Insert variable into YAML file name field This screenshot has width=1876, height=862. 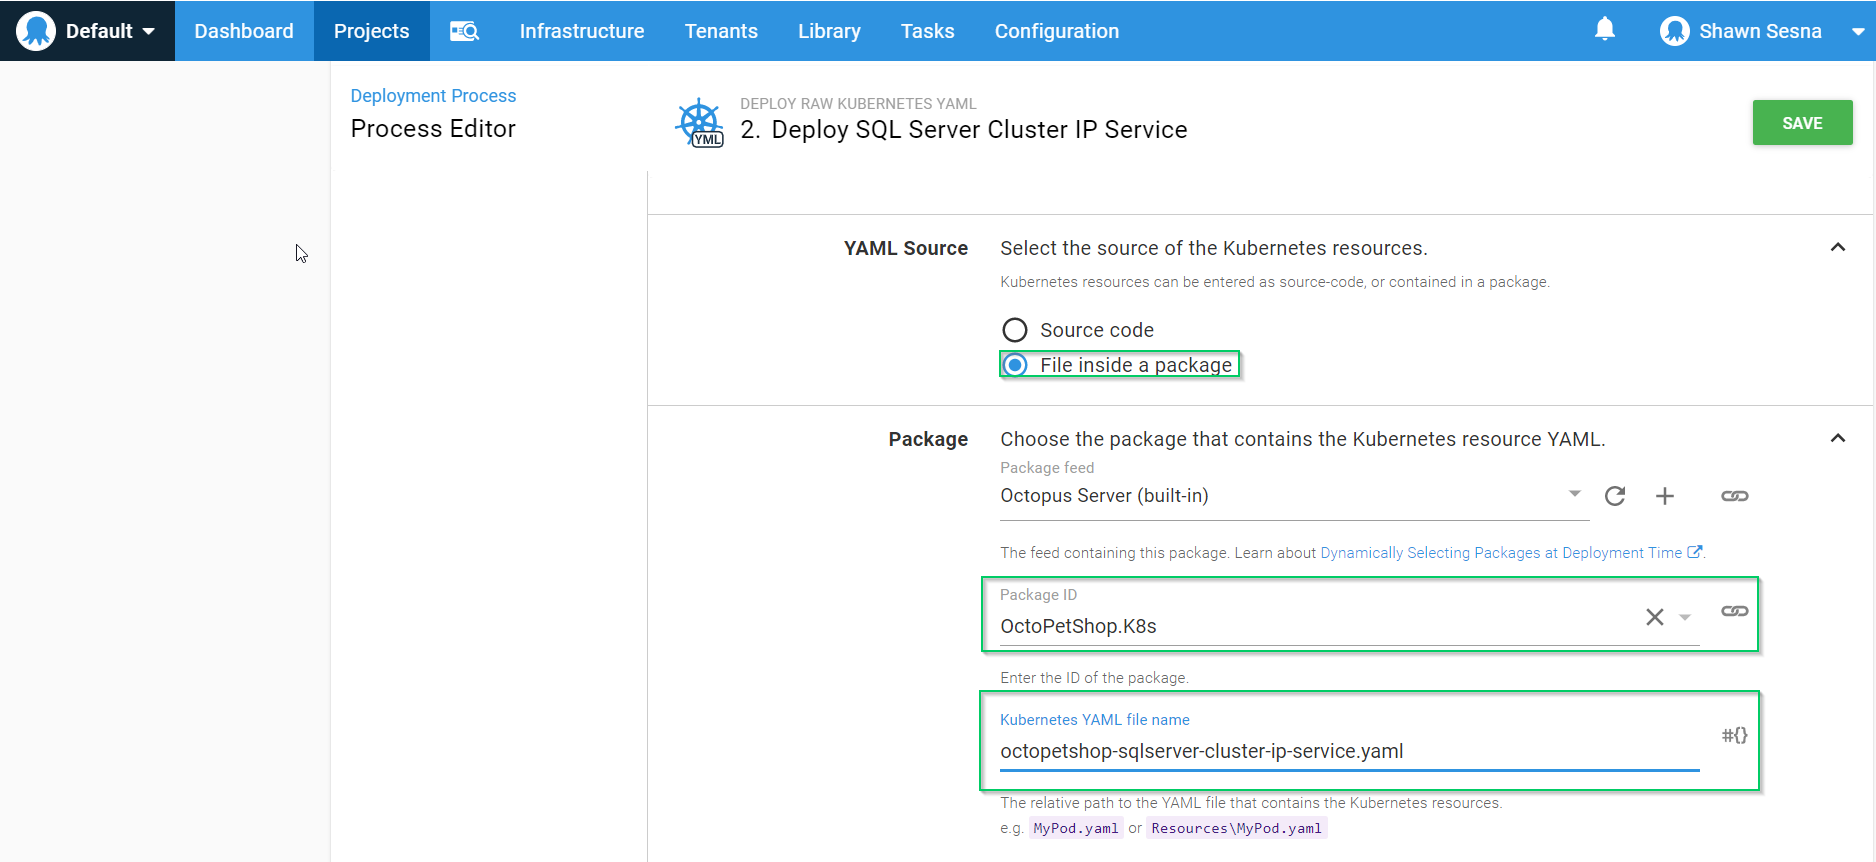(1734, 736)
